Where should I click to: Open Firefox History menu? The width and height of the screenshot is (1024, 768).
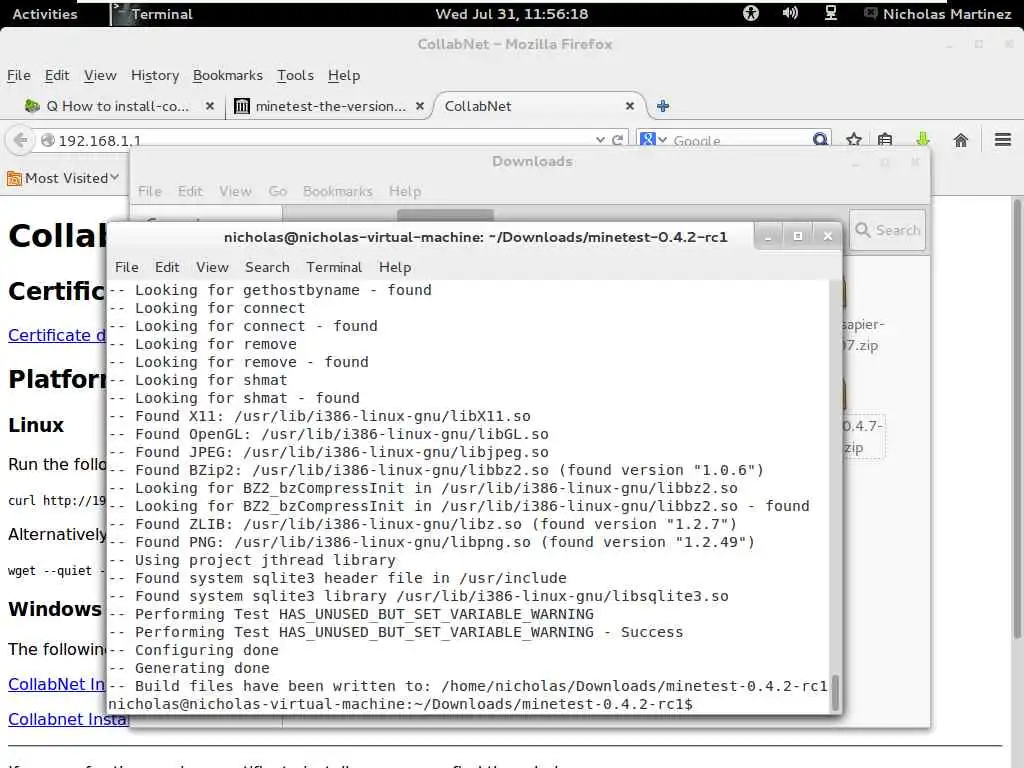pyautogui.click(x=155, y=75)
